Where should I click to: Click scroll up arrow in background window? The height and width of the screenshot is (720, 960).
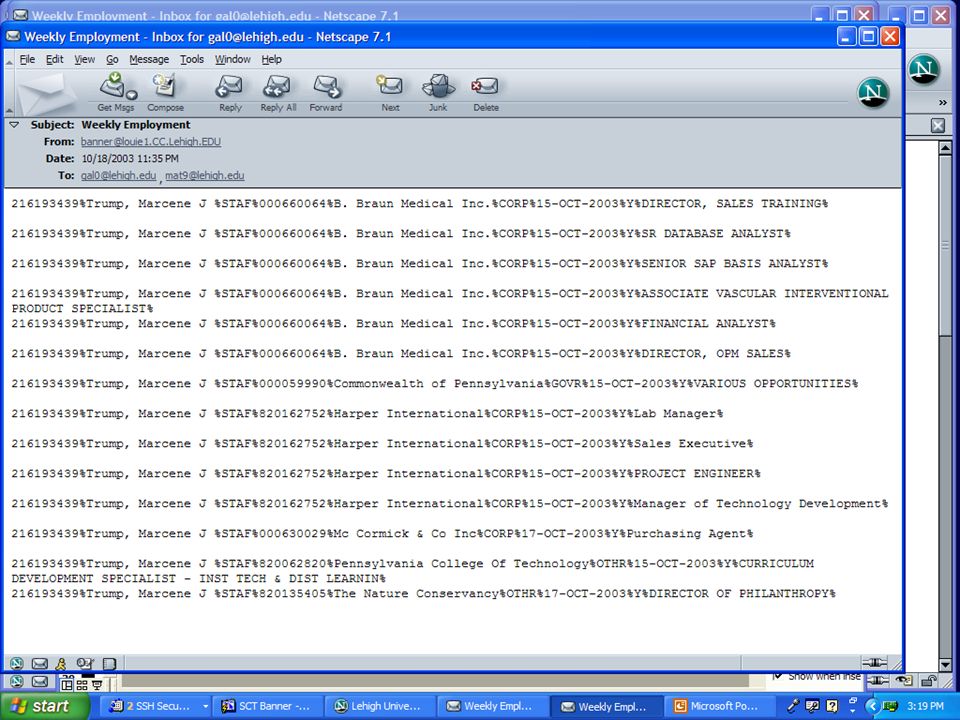945,148
